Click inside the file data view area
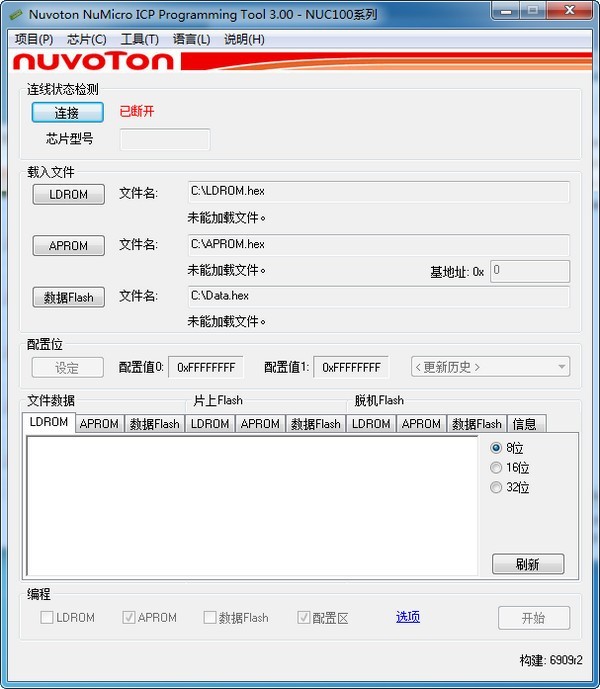The image size is (600, 689). (x=252, y=505)
